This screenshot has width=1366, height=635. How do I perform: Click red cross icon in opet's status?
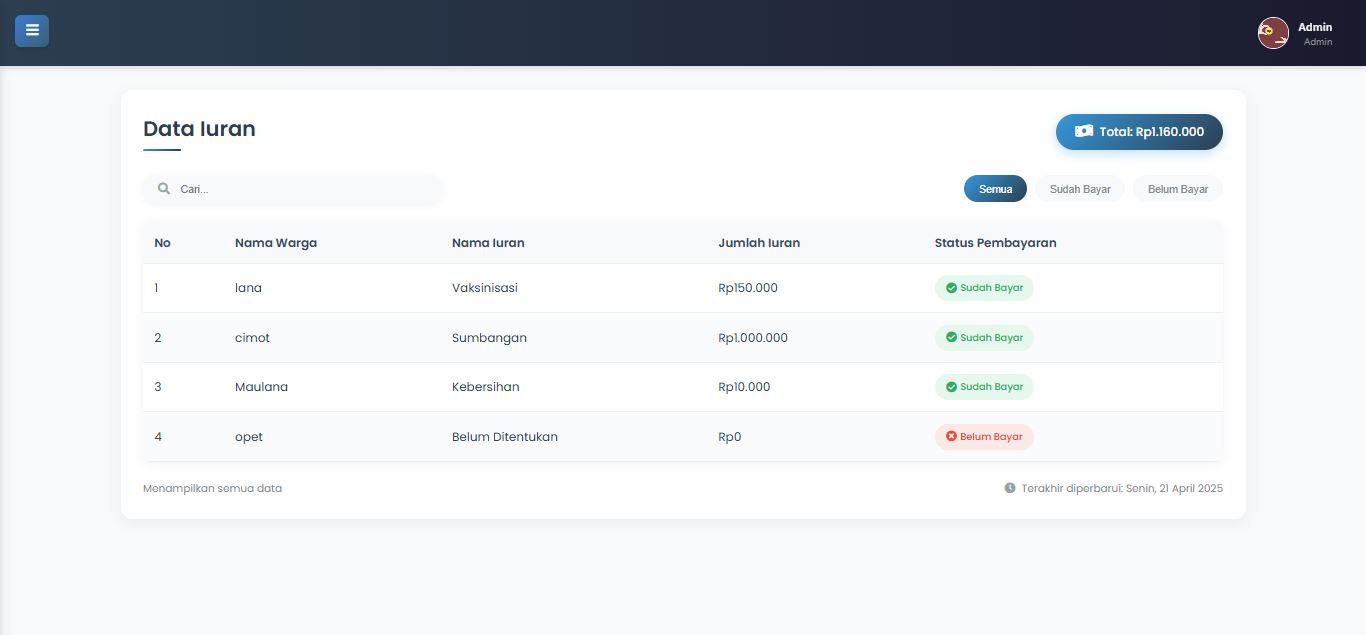pyautogui.click(x=951, y=437)
